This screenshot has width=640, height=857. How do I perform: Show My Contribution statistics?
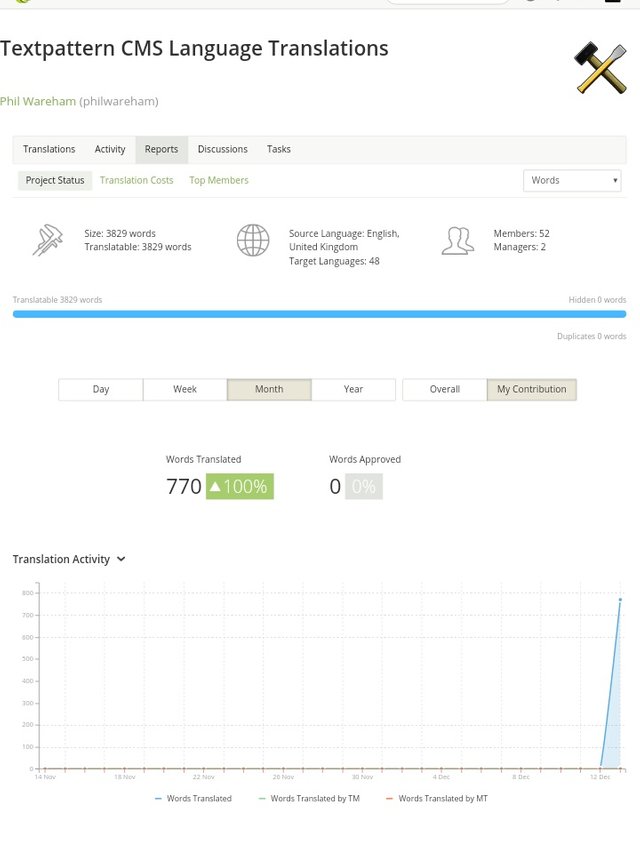(x=531, y=389)
